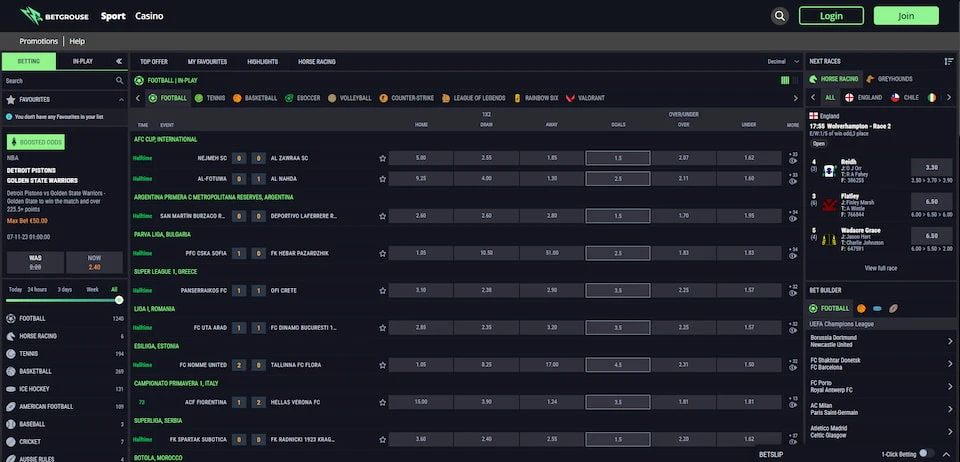This screenshot has width=960, height=462.
Task: Click the sidebar search magnifier icon
Action: coord(119,81)
